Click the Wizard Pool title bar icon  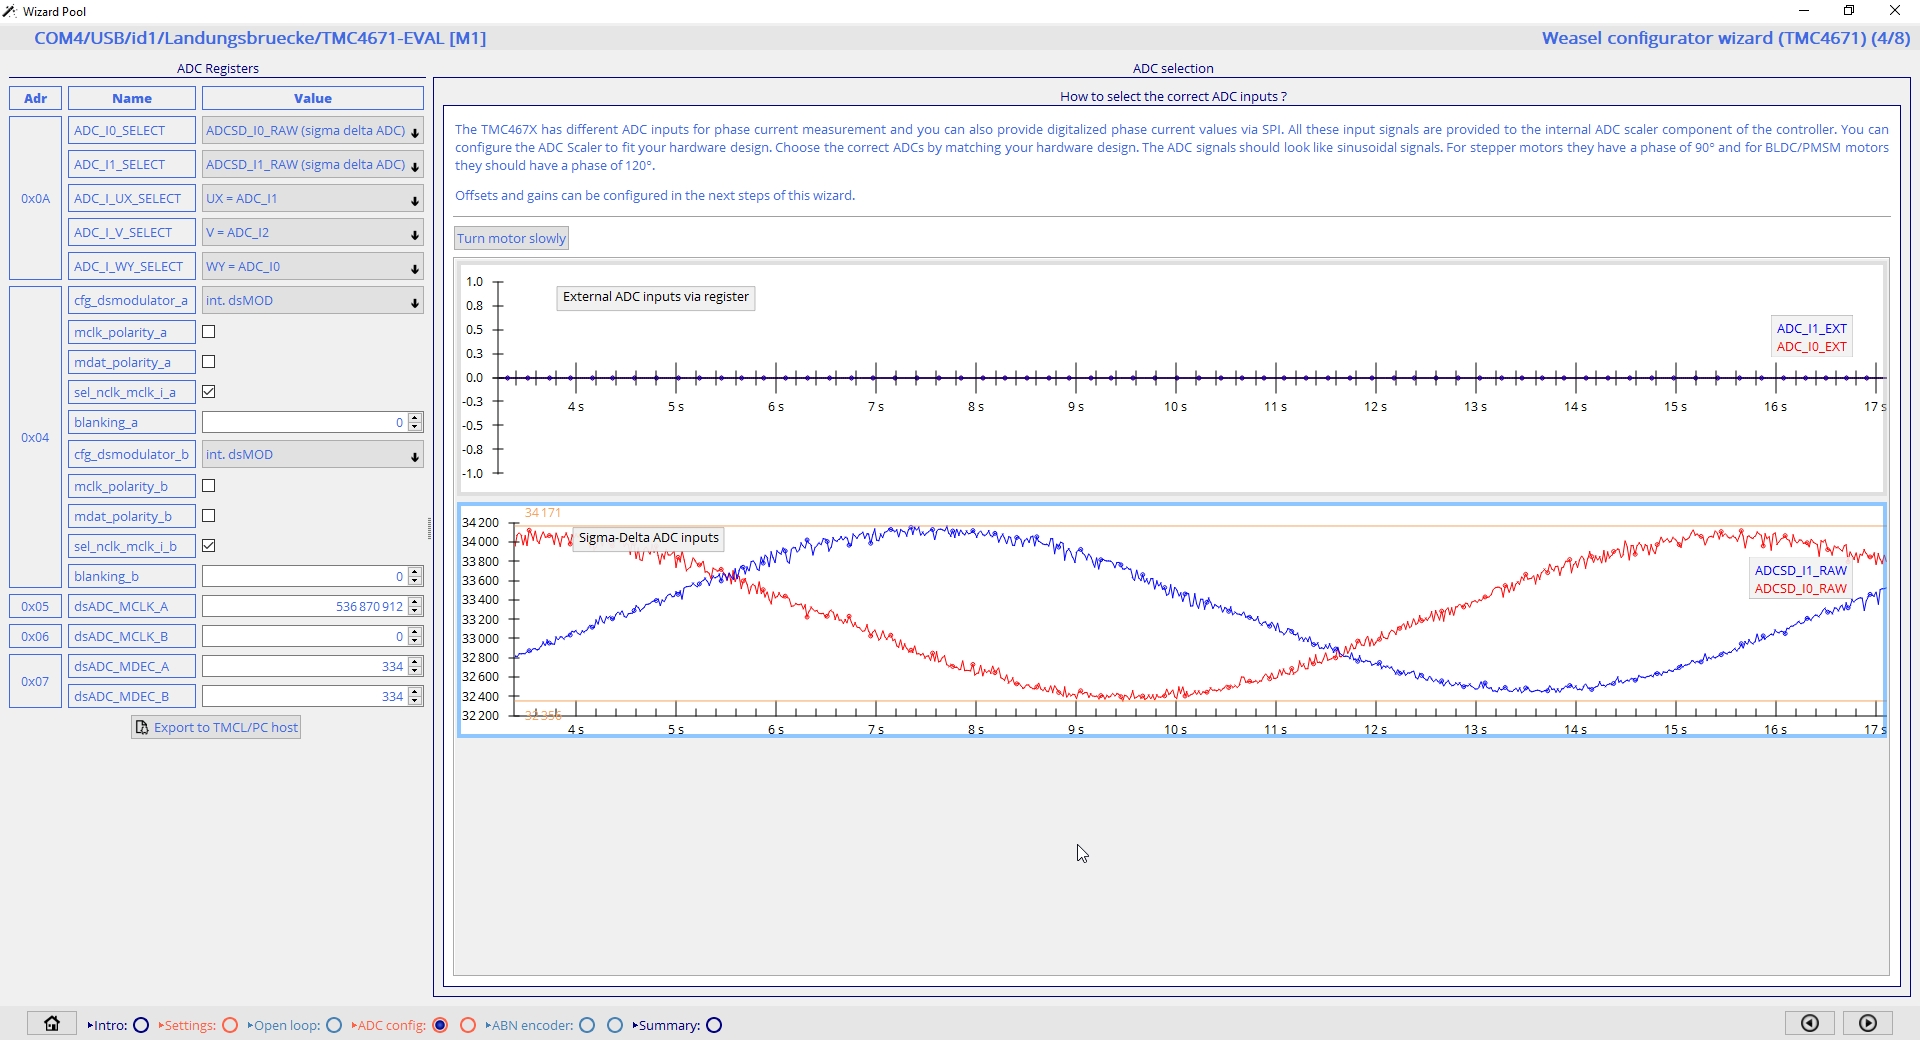pos(10,11)
